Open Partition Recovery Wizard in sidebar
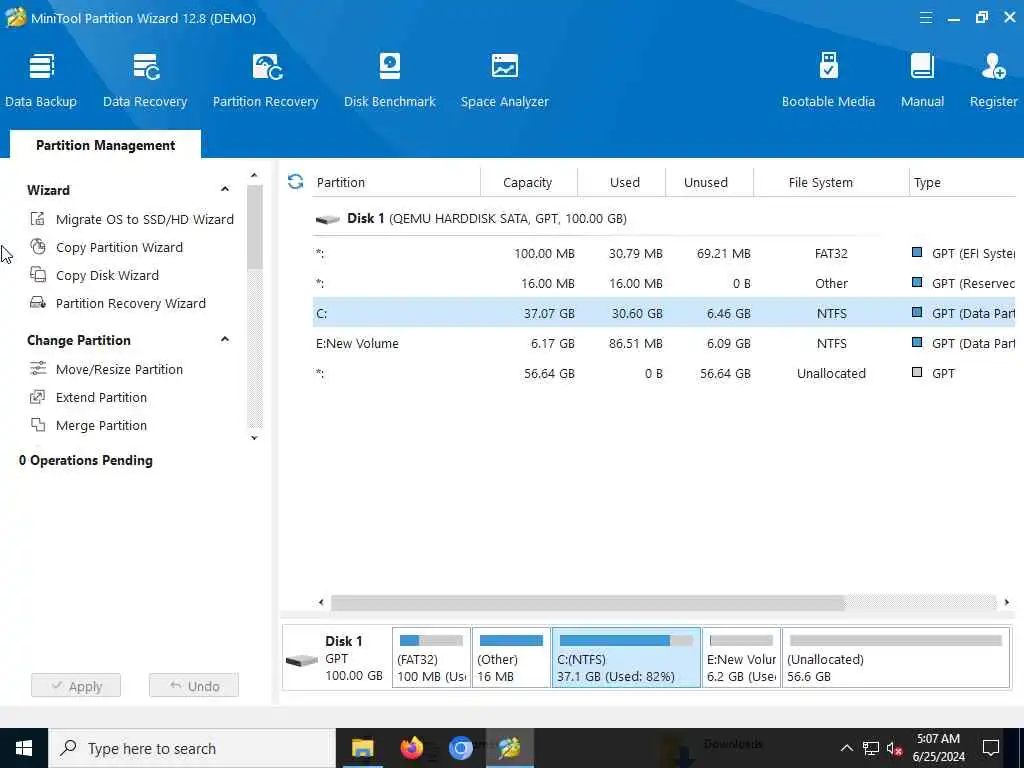 [x=118, y=304]
